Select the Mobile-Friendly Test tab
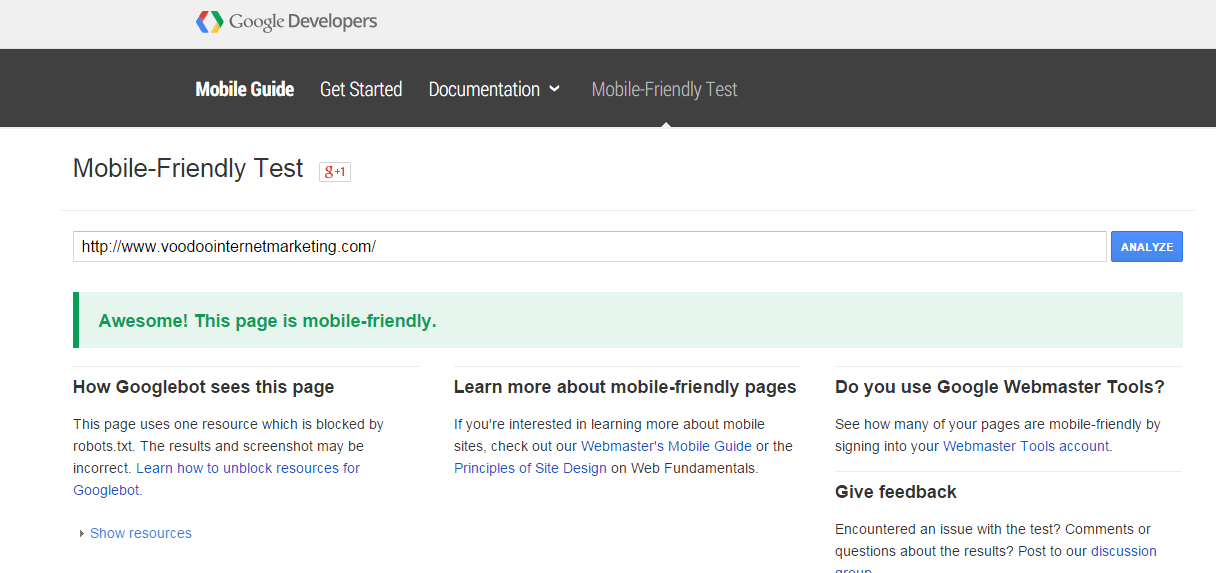The image size is (1216, 573). (664, 89)
